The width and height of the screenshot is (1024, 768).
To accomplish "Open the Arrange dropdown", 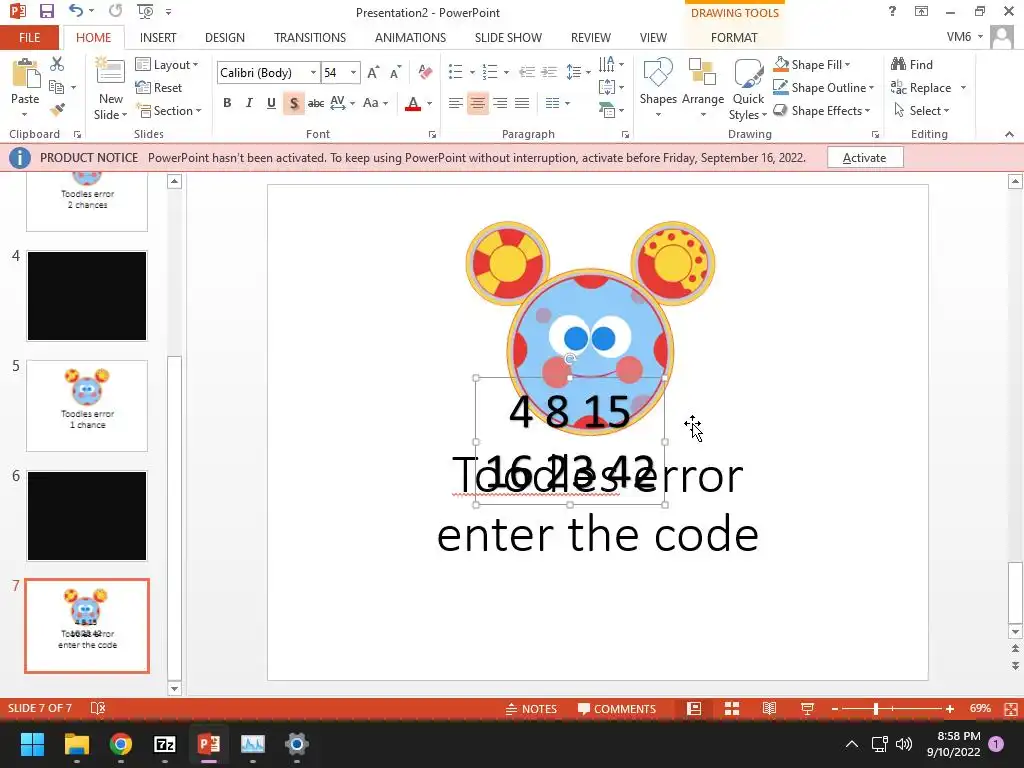I will coord(703,88).
